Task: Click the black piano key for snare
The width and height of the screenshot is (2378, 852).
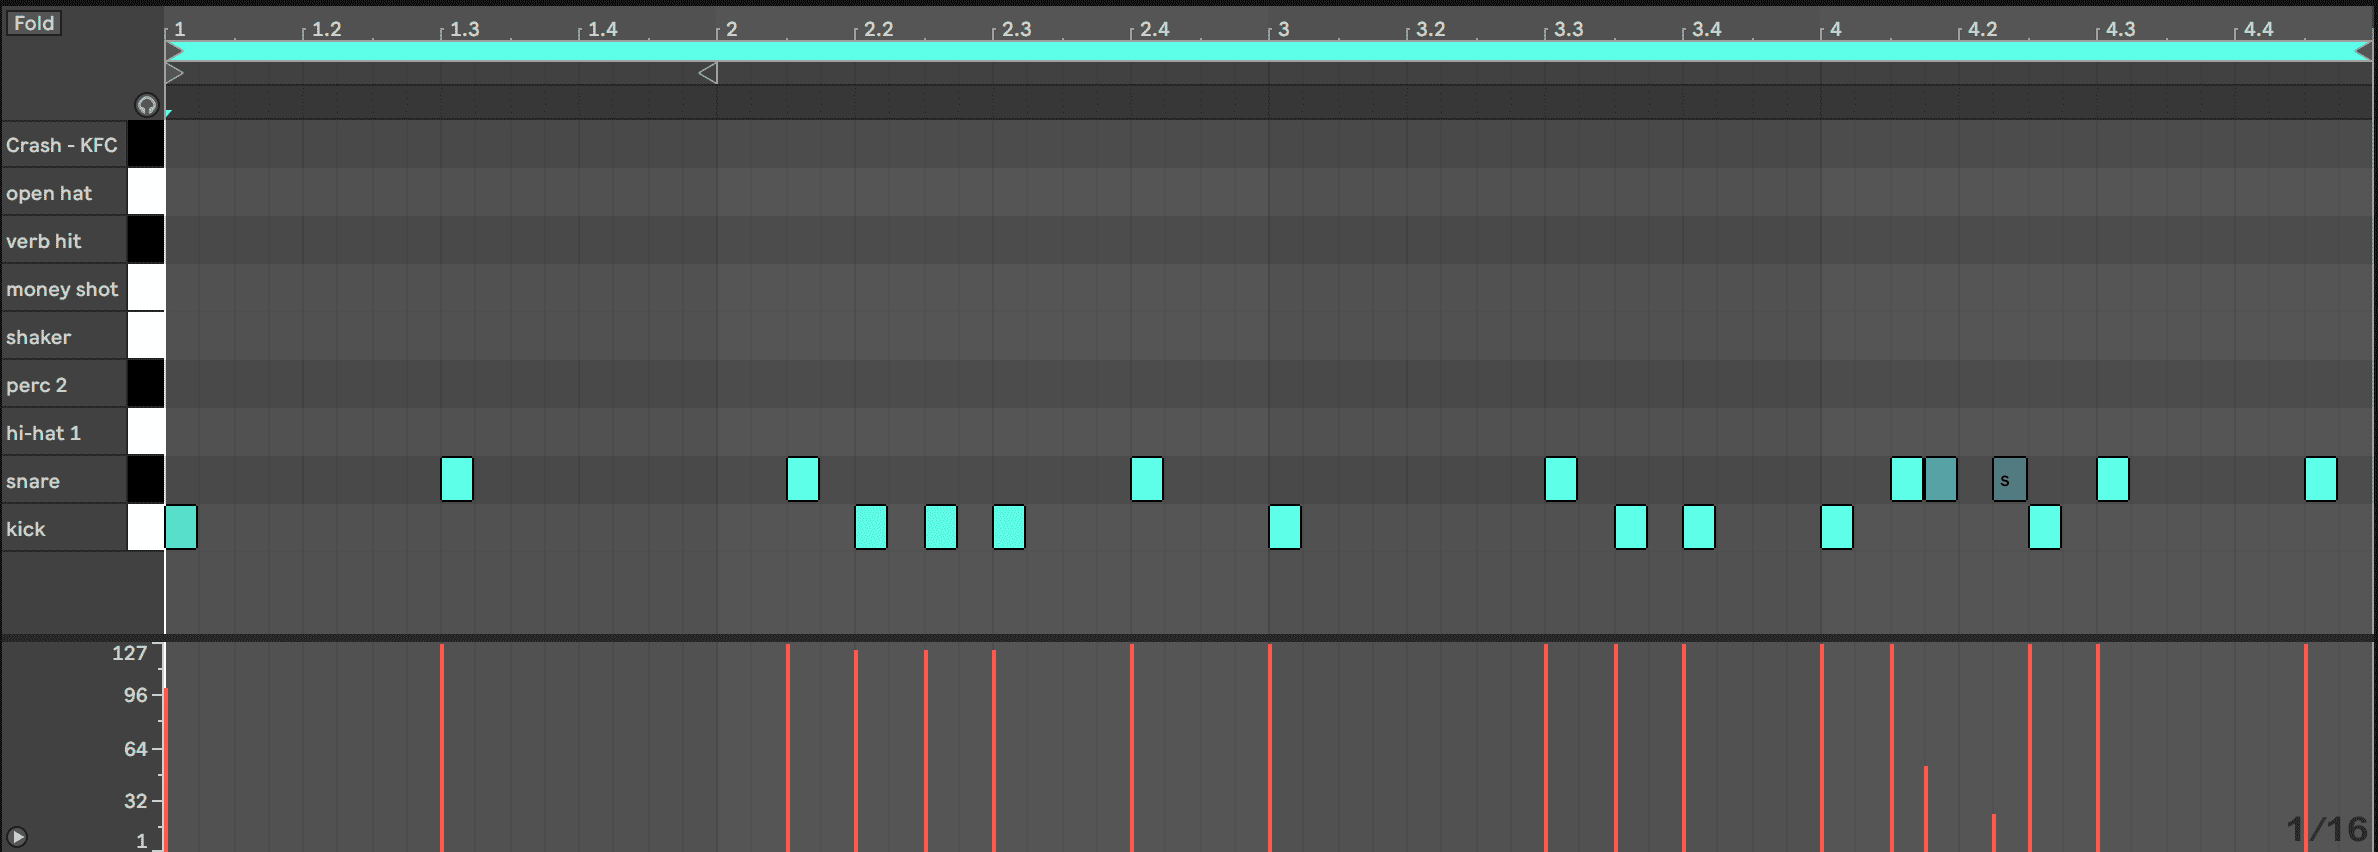Action: tap(146, 480)
